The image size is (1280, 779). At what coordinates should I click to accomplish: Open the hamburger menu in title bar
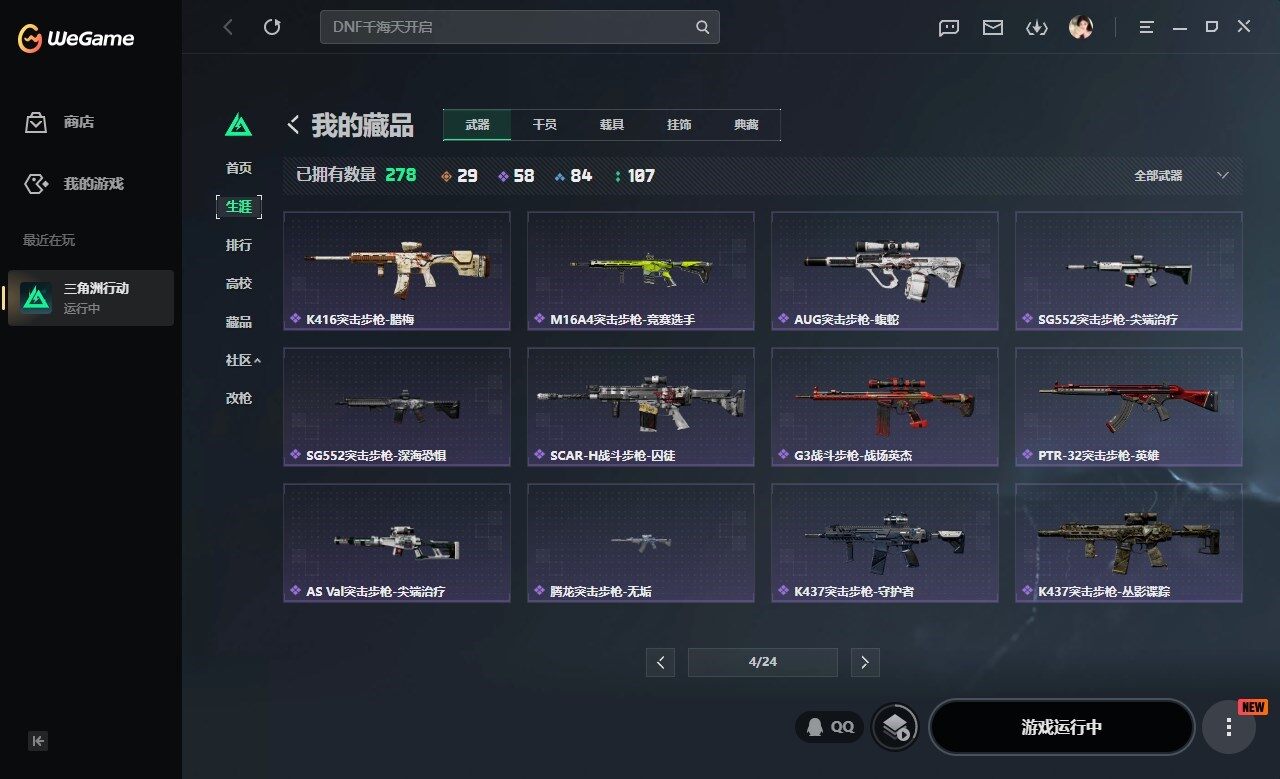[x=1147, y=27]
